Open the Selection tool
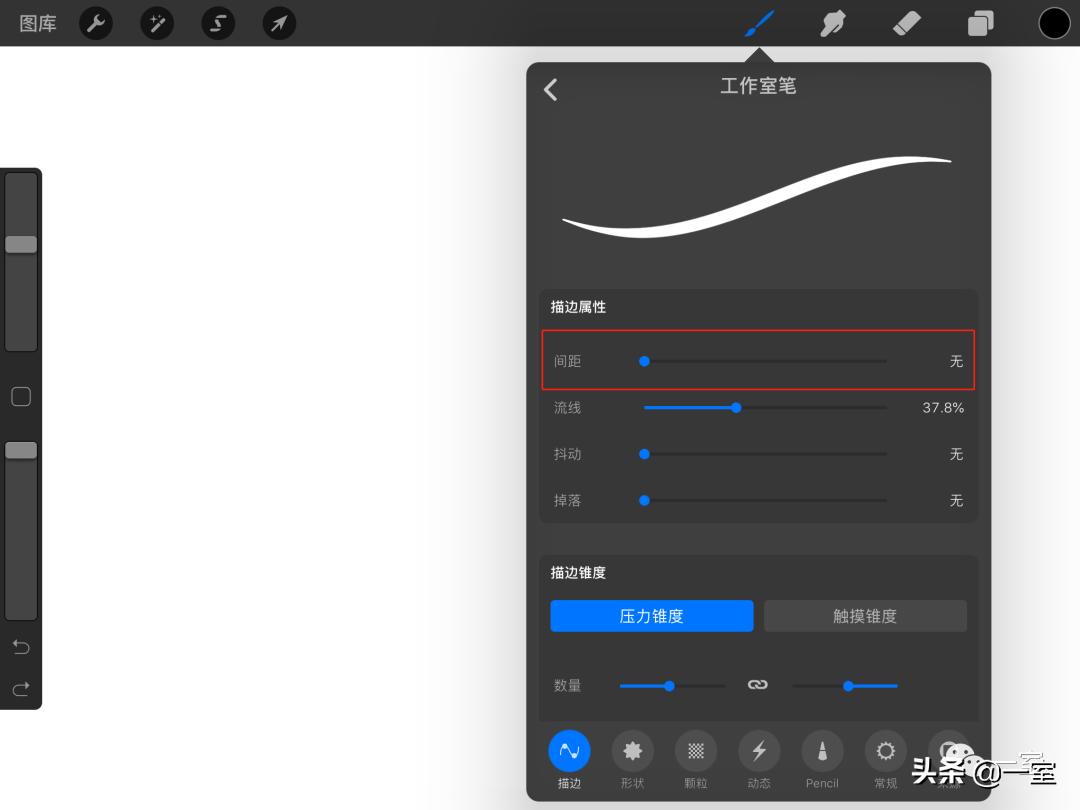Image resolution: width=1080 pixels, height=810 pixels. 218,23
